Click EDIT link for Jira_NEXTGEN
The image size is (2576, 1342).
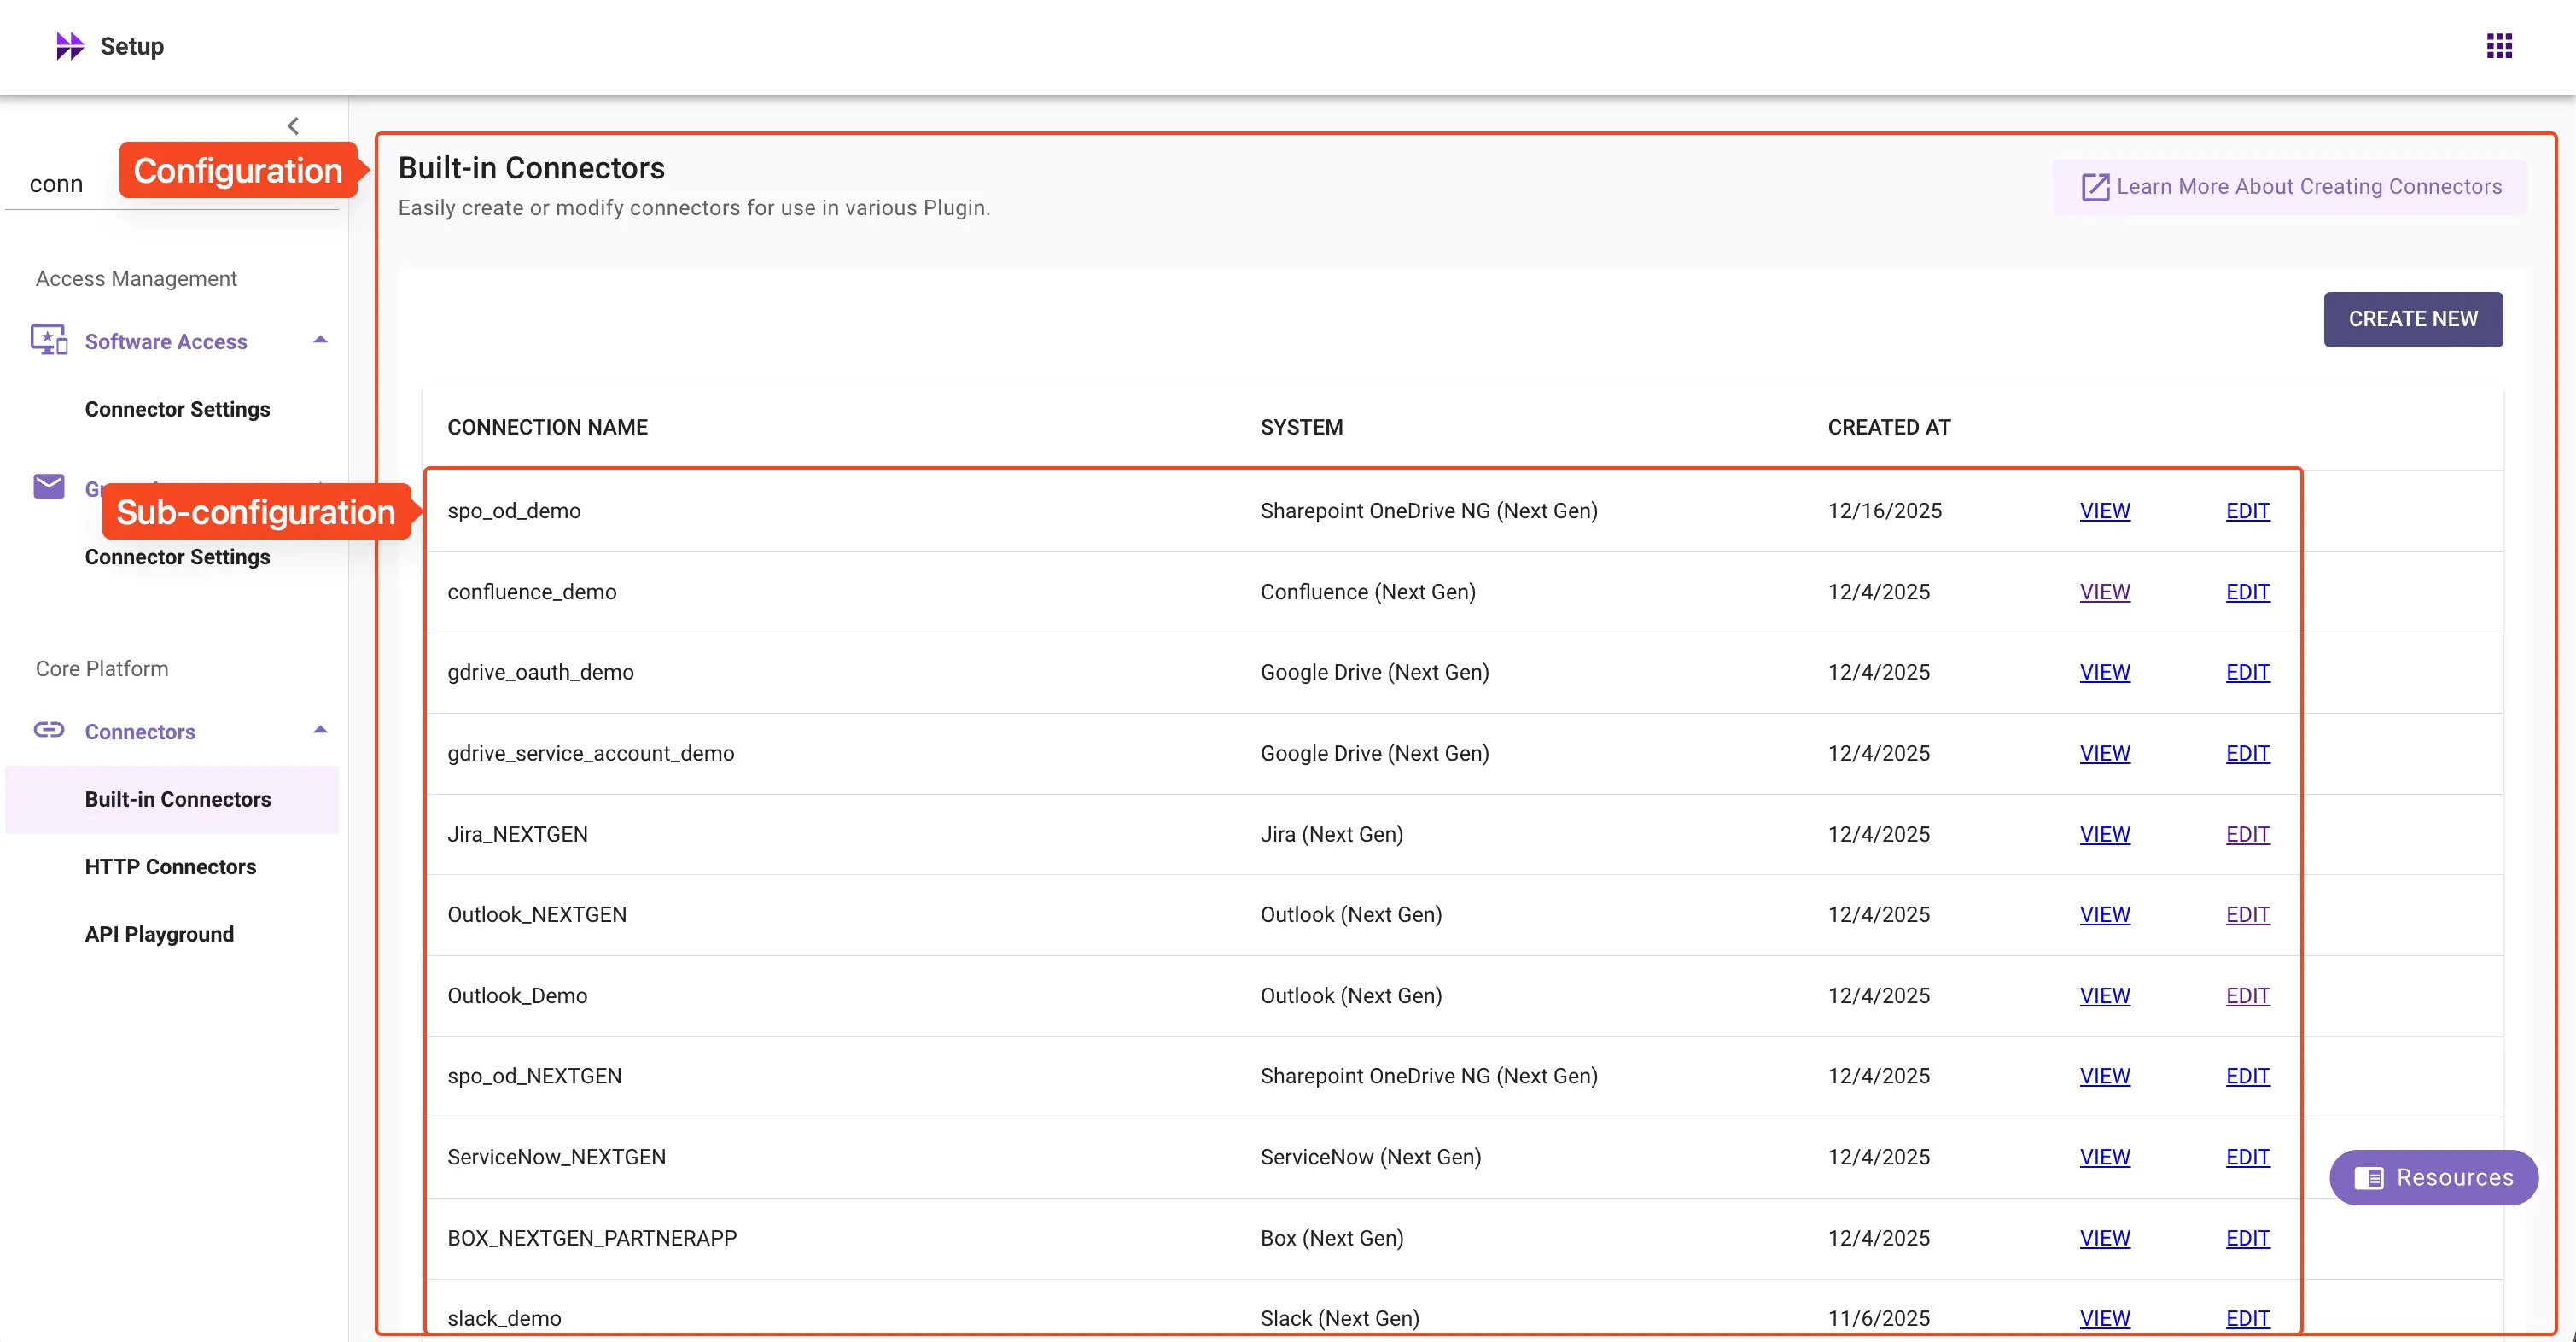[x=2247, y=834]
